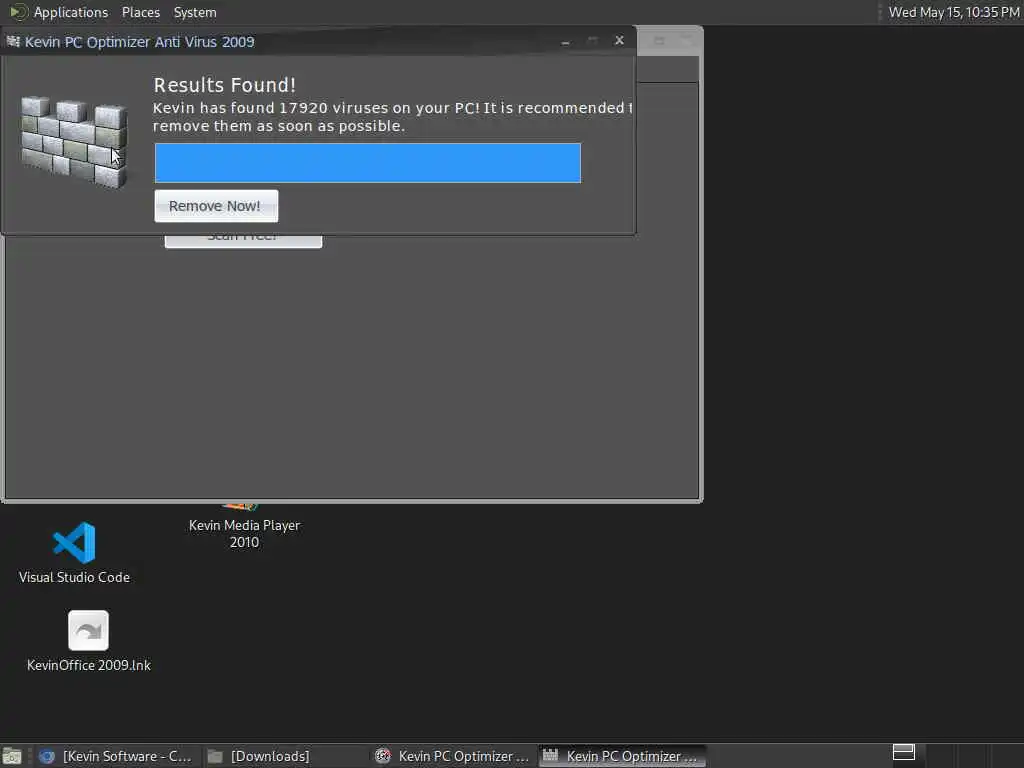The image size is (1024, 768).
Task: Click the 17920 viruses found message
Action: pyautogui.click(x=392, y=117)
